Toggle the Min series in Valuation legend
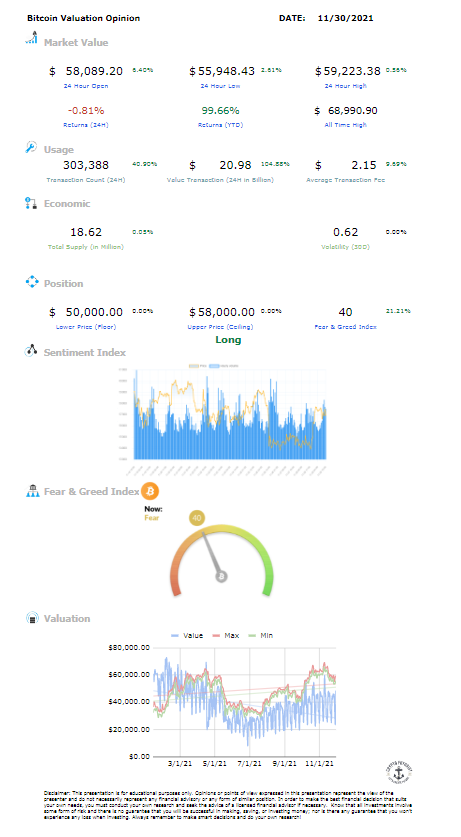 pos(261,635)
